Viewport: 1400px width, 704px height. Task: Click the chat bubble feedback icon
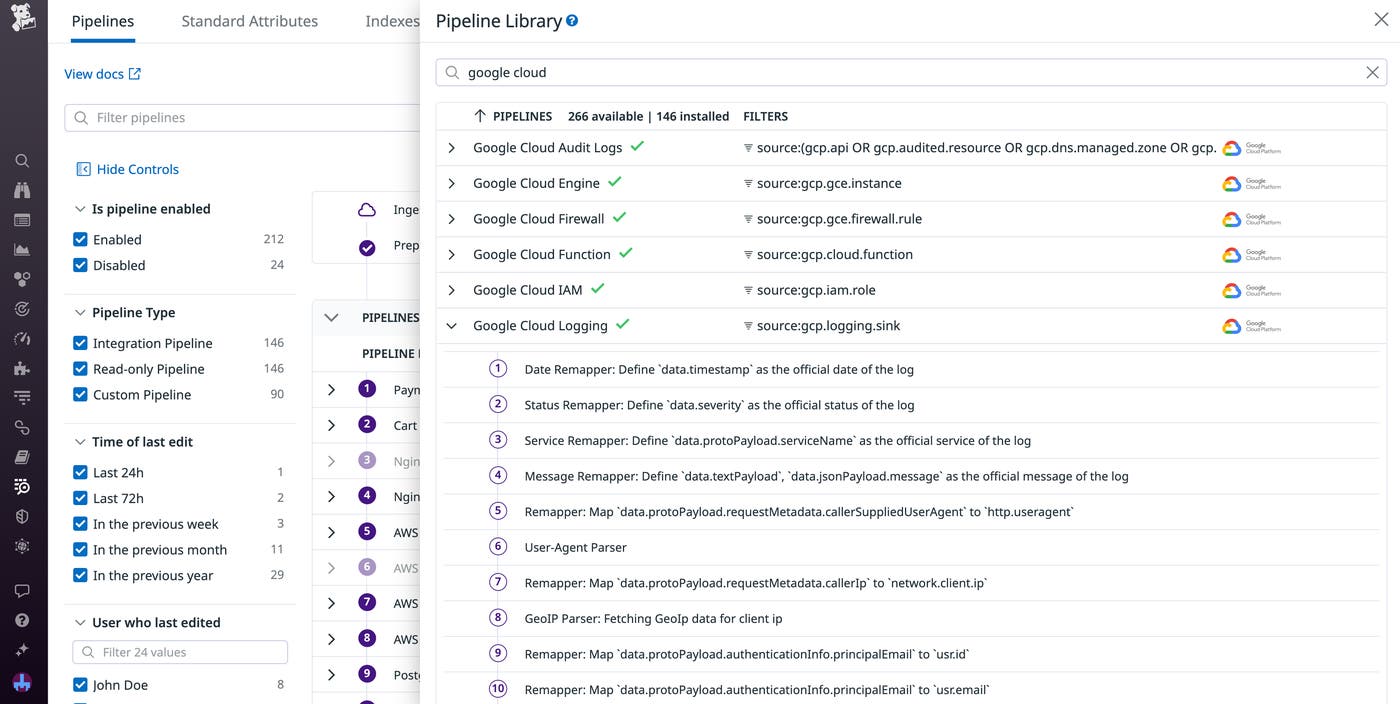pos(22,590)
